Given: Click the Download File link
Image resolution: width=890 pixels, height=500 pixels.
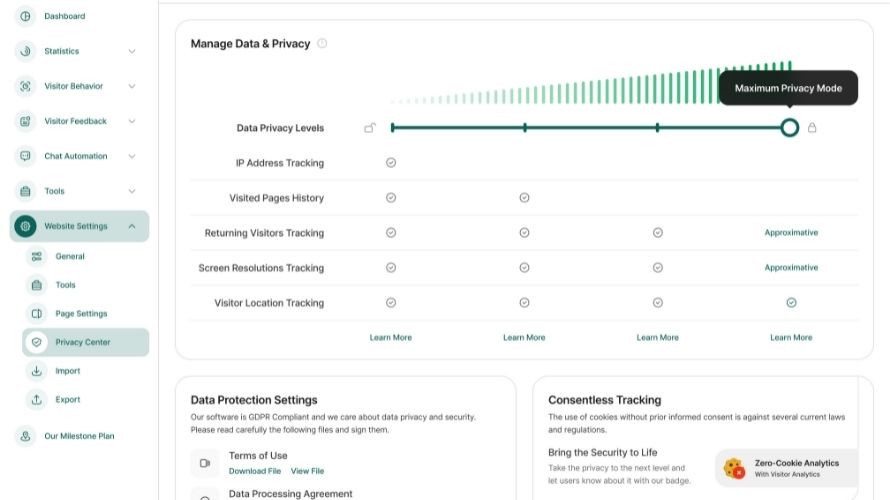Looking at the screenshot, I should coord(255,471).
